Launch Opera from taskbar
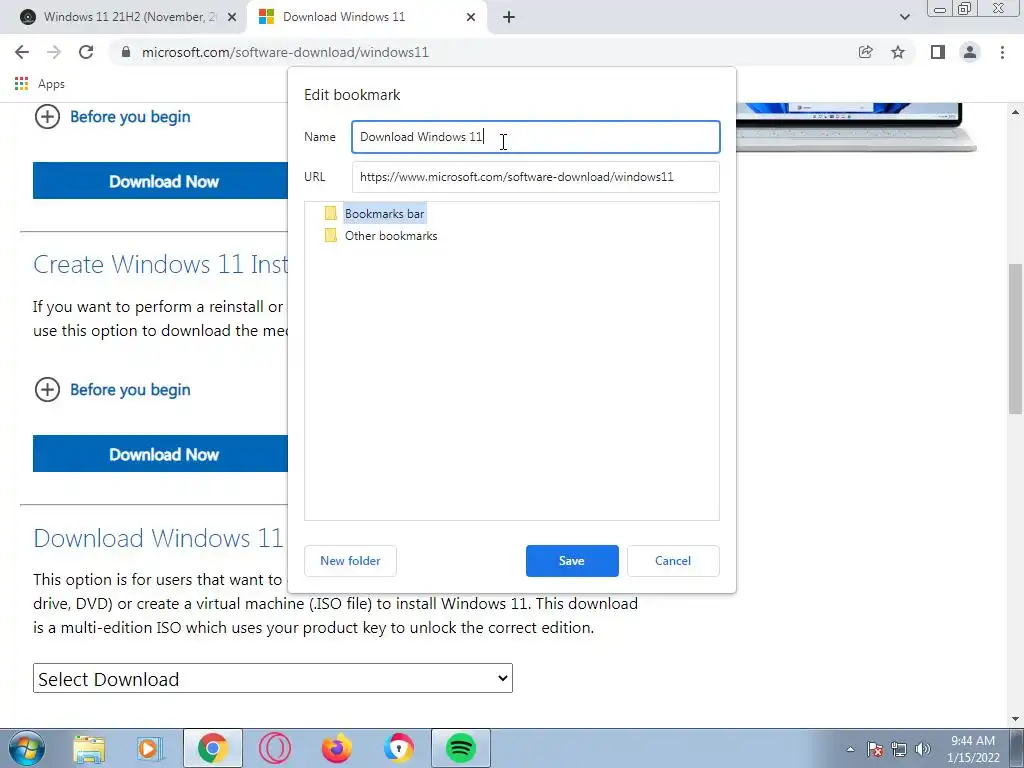Image resolution: width=1024 pixels, height=768 pixels. 275,748
